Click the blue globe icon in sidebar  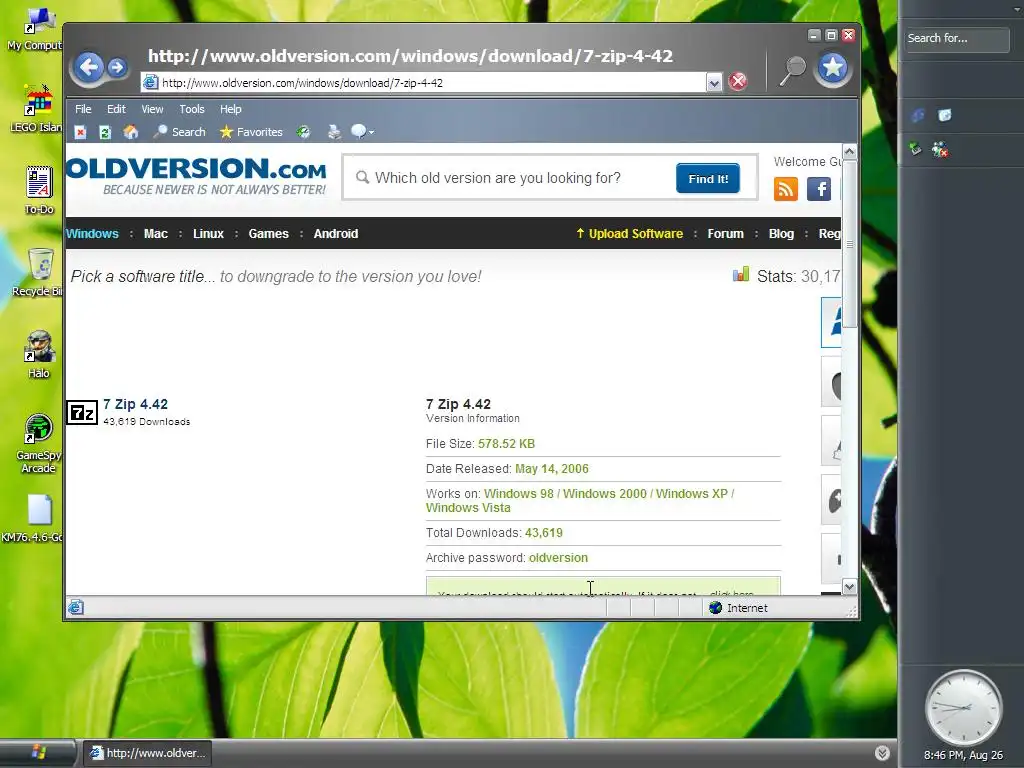coord(918,116)
